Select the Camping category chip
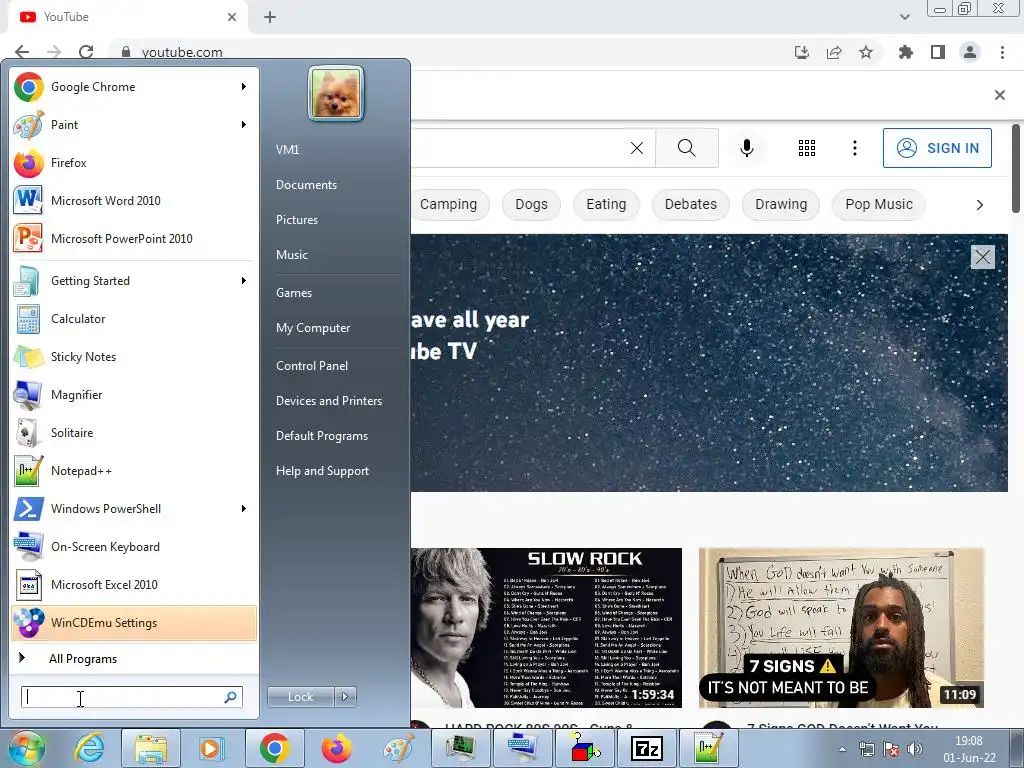The height and width of the screenshot is (768, 1024). (x=449, y=204)
